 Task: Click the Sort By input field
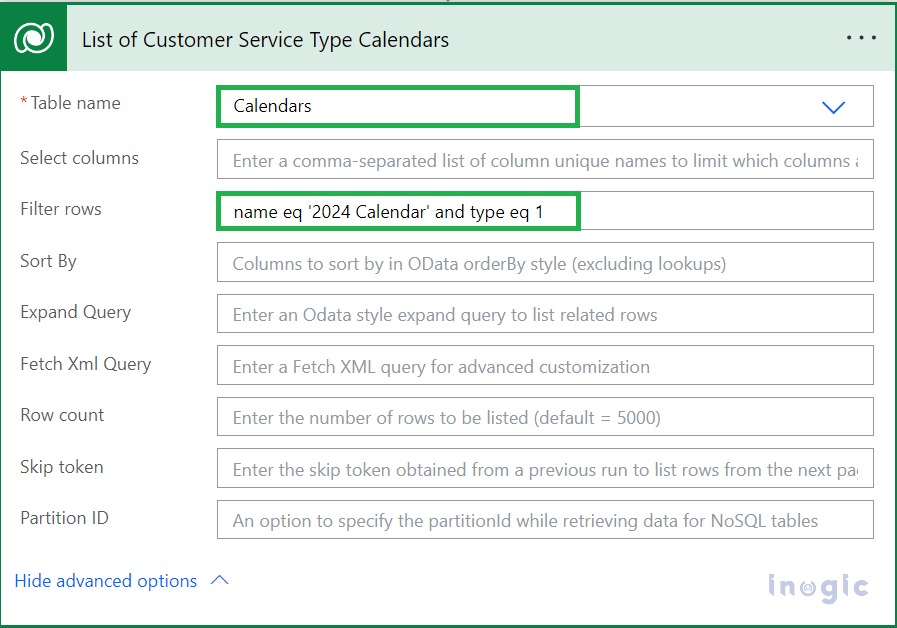pos(545,262)
